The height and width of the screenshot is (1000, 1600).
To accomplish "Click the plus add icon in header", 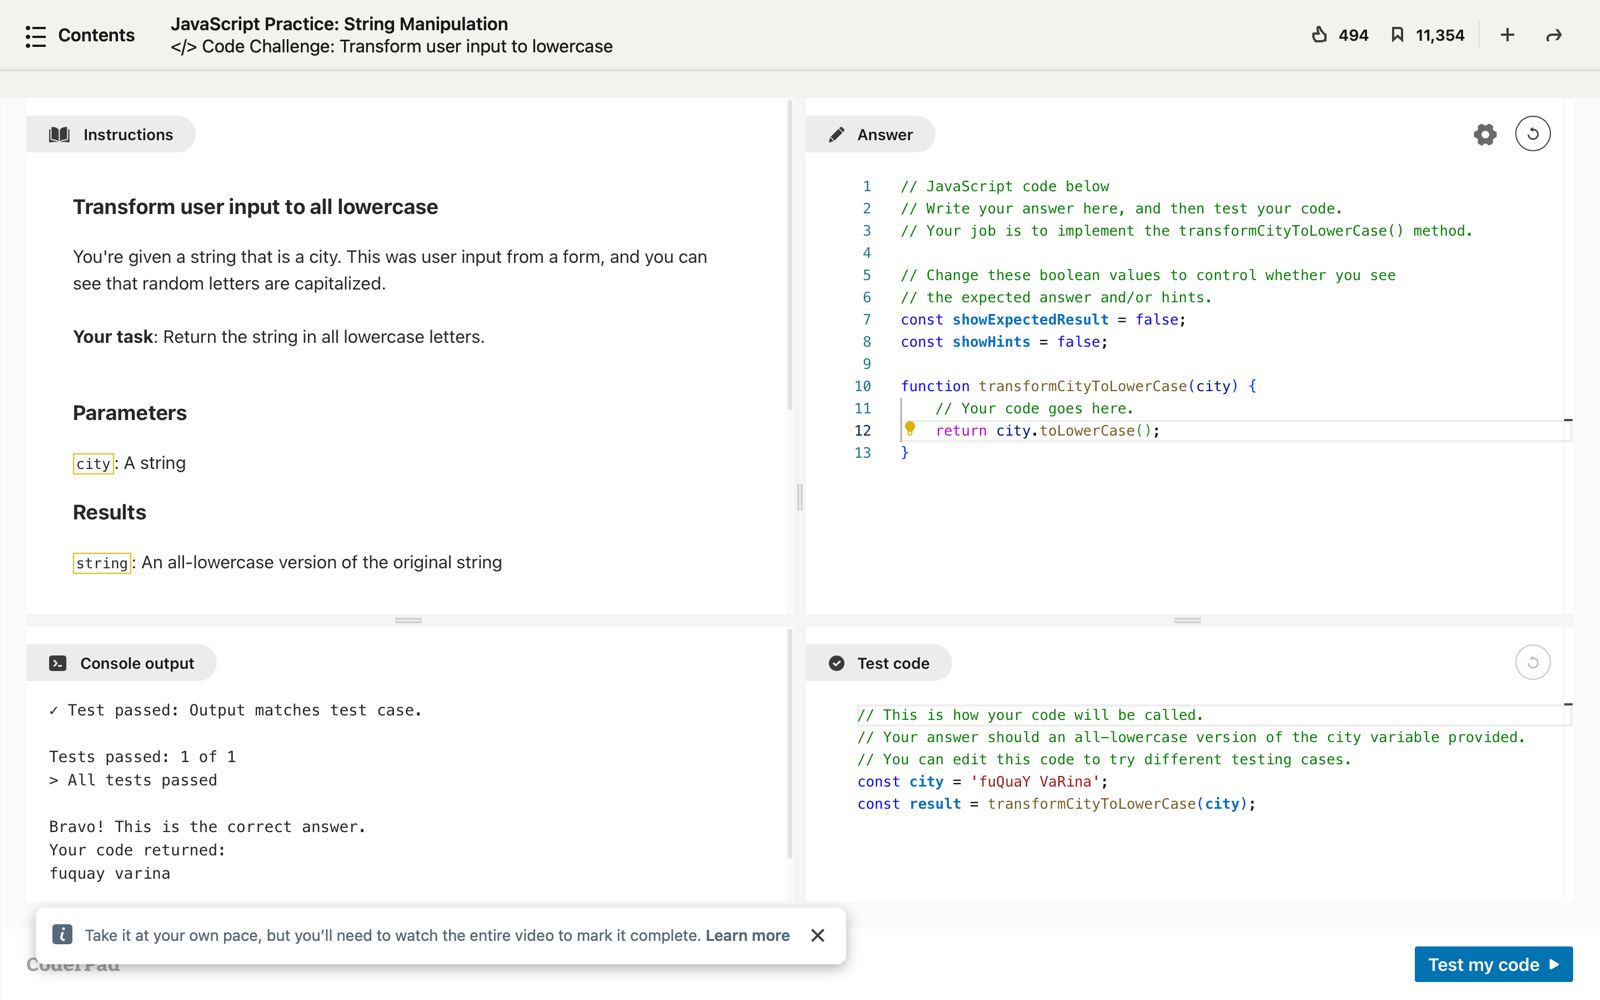I will coord(1507,36).
